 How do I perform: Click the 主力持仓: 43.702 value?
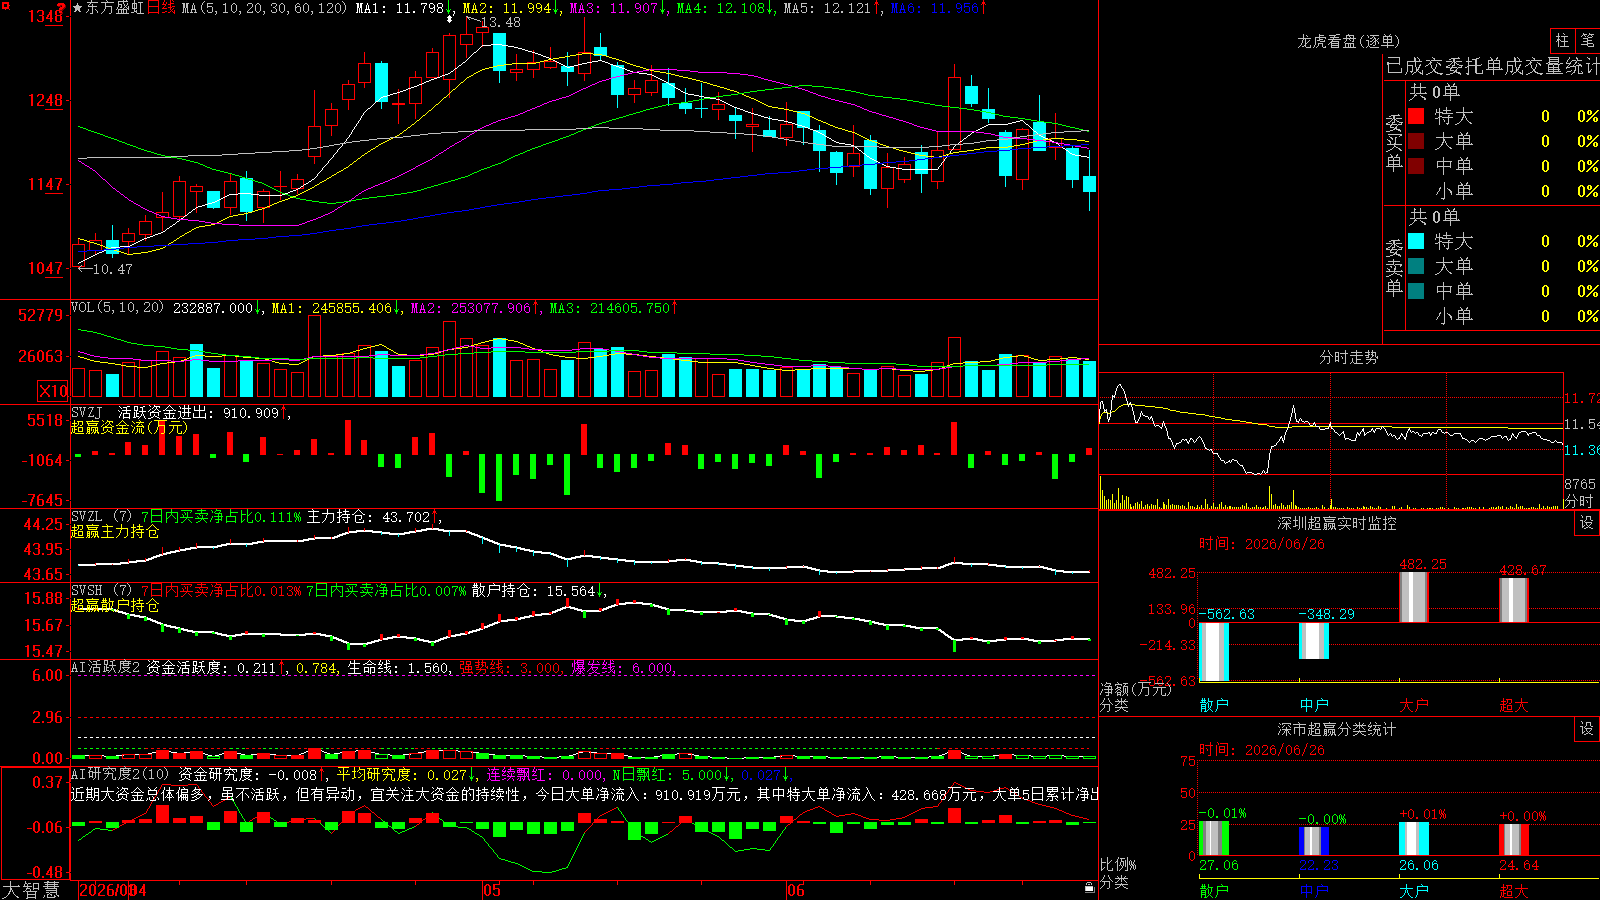coord(371,517)
